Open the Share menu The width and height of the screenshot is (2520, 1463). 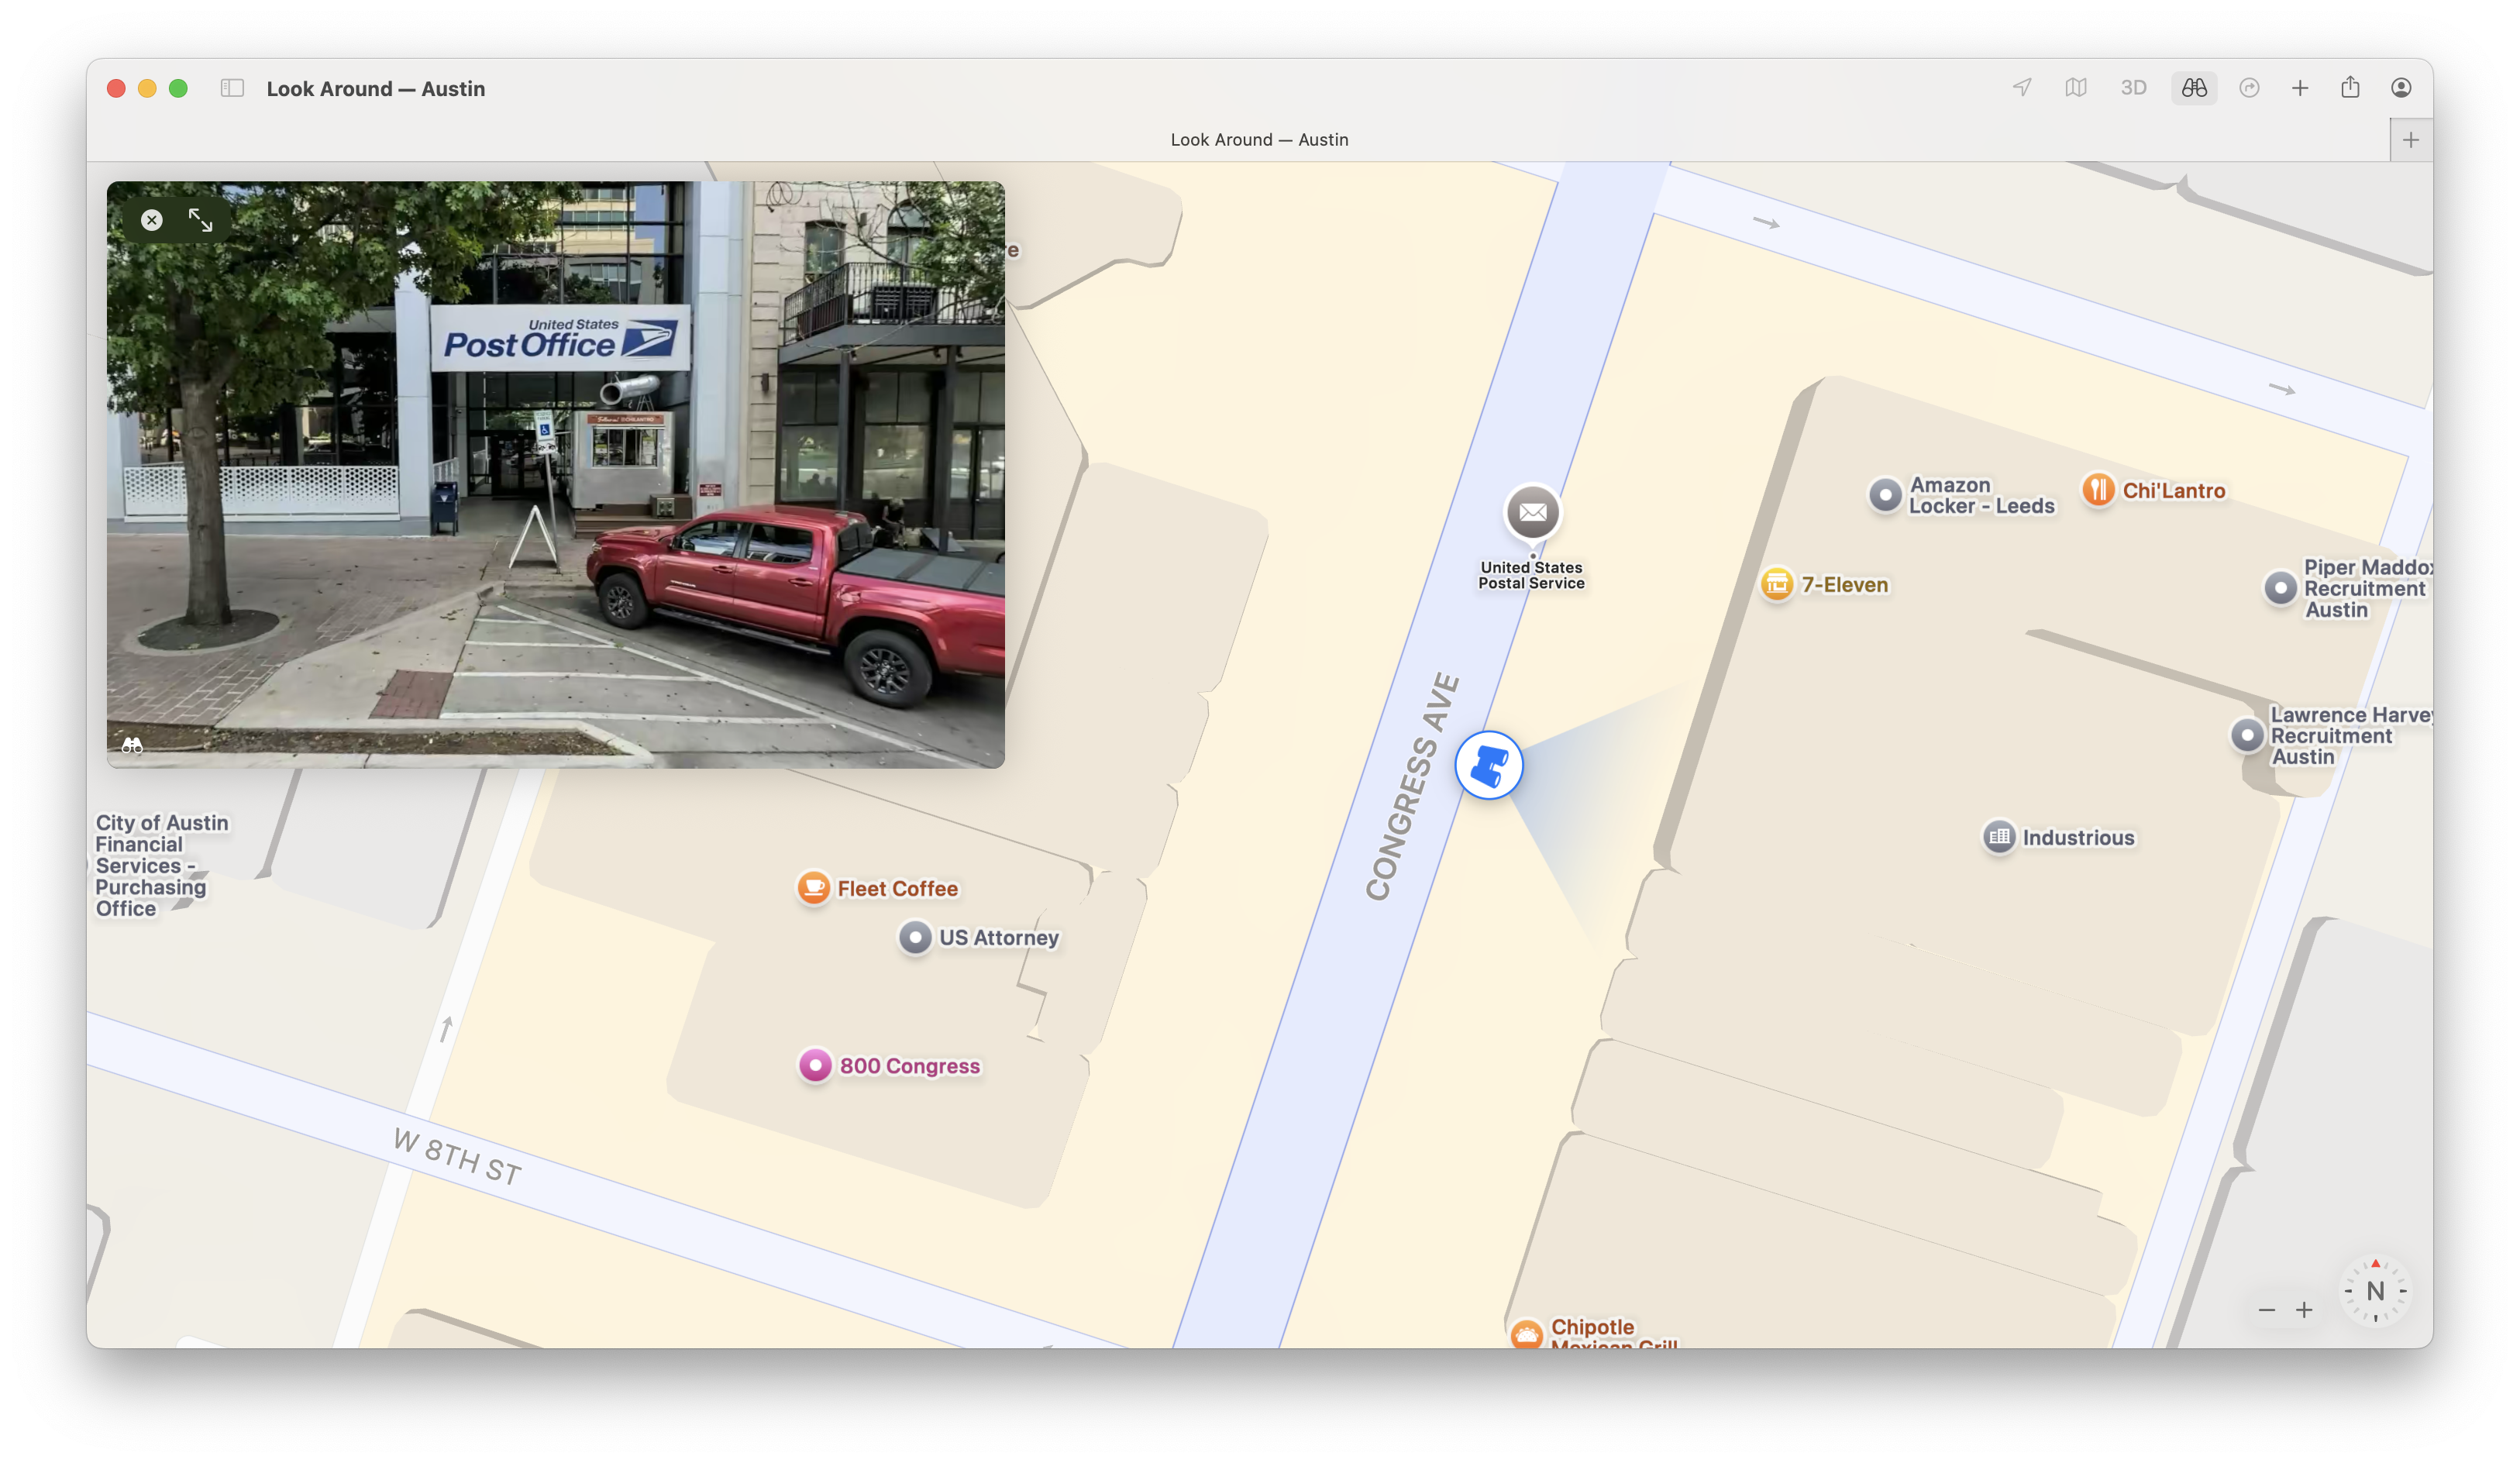click(2350, 88)
